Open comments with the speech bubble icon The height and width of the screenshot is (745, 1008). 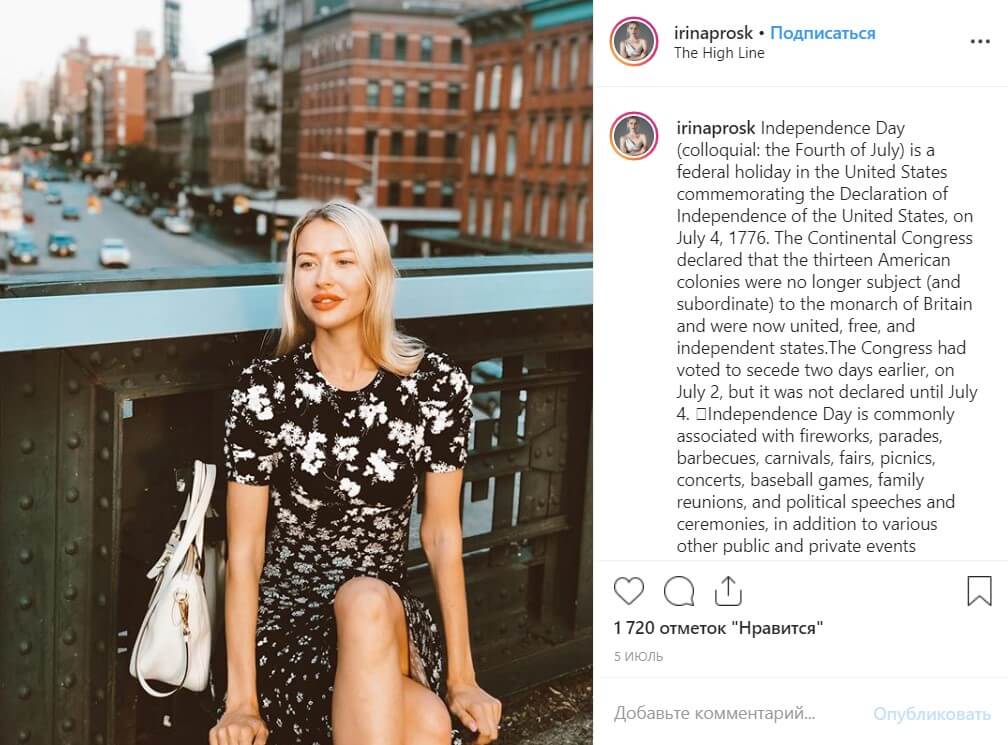point(679,591)
